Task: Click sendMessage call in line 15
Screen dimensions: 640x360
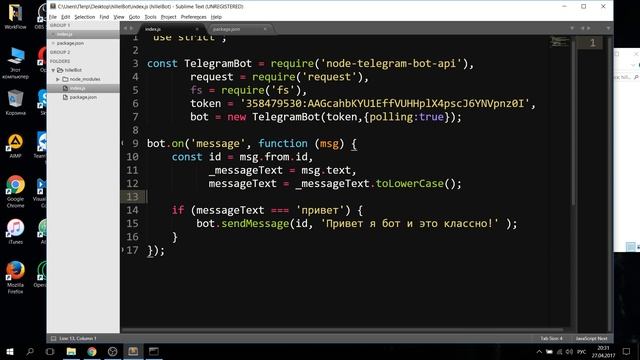Action: click(255, 224)
